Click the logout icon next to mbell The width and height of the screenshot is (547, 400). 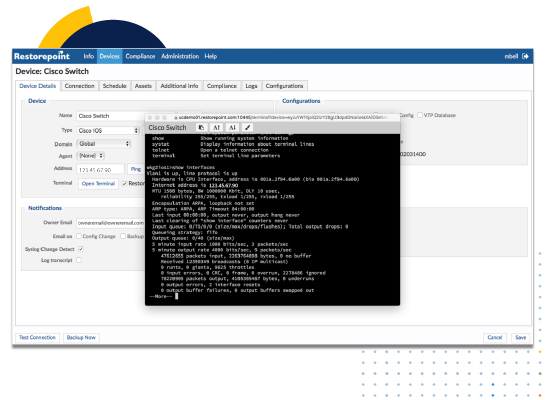point(525,56)
